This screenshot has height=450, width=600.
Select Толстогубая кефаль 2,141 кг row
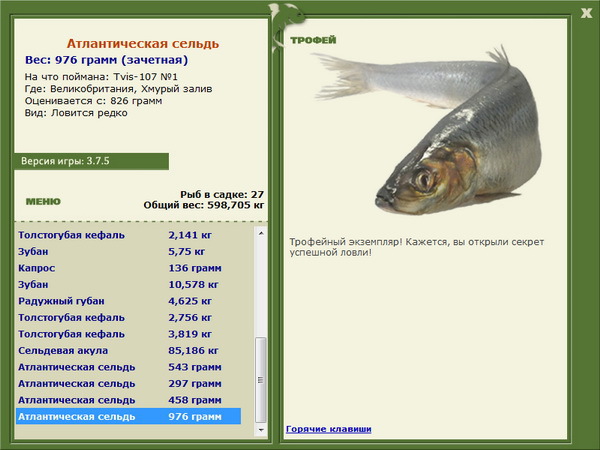(x=128, y=235)
